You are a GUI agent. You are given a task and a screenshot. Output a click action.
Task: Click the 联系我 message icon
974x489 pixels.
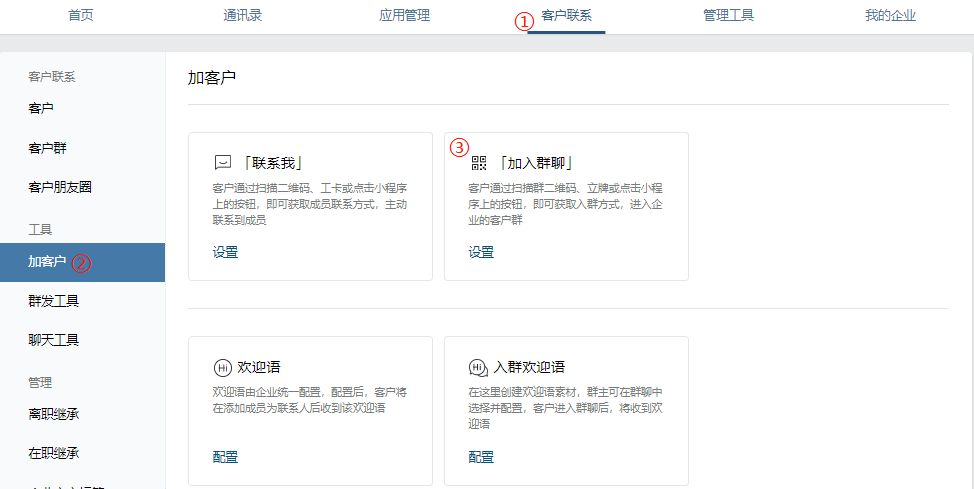pos(222,163)
